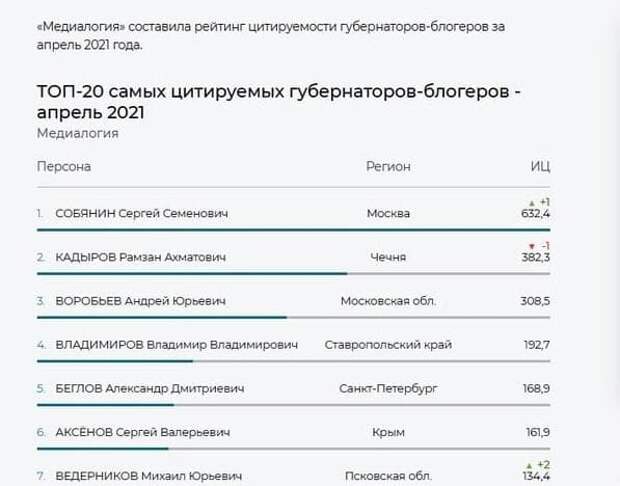Viewport: 620px width, 486px height.
Task: Click the green up arrow beside Собянин's score
Action: click(x=530, y=203)
